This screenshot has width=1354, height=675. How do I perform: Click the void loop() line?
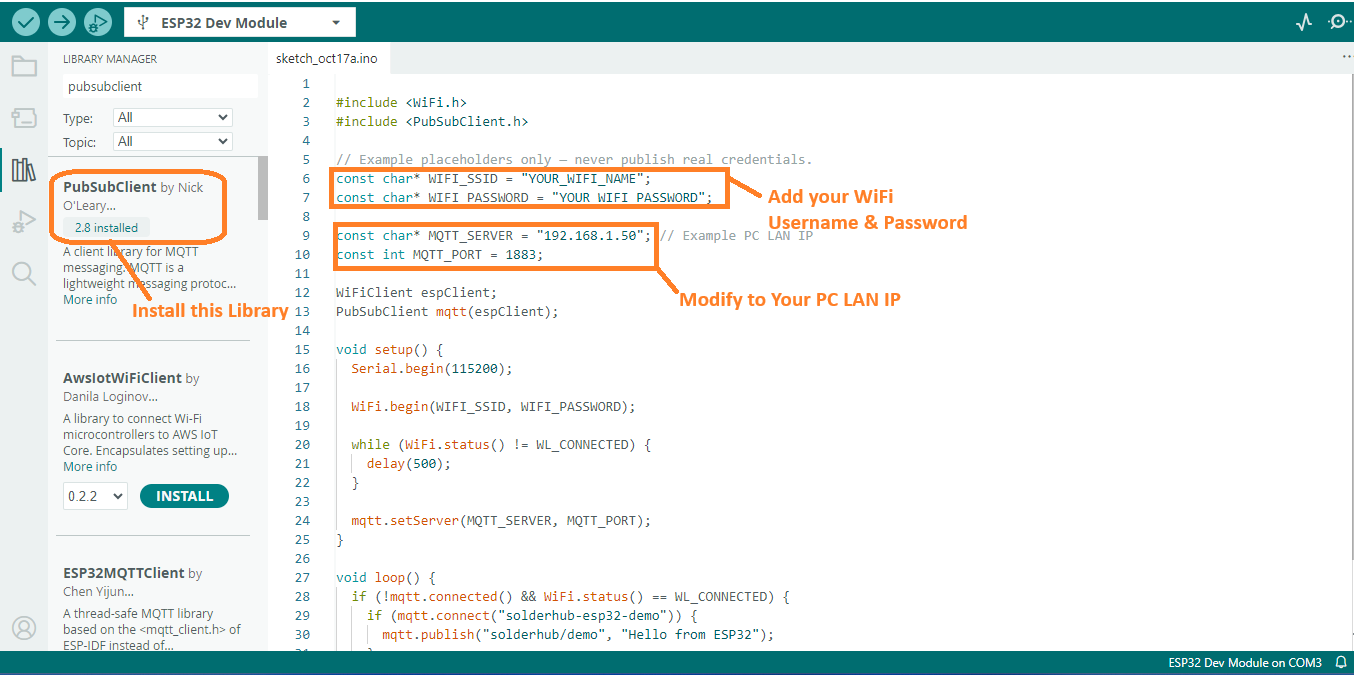coord(386,578)
